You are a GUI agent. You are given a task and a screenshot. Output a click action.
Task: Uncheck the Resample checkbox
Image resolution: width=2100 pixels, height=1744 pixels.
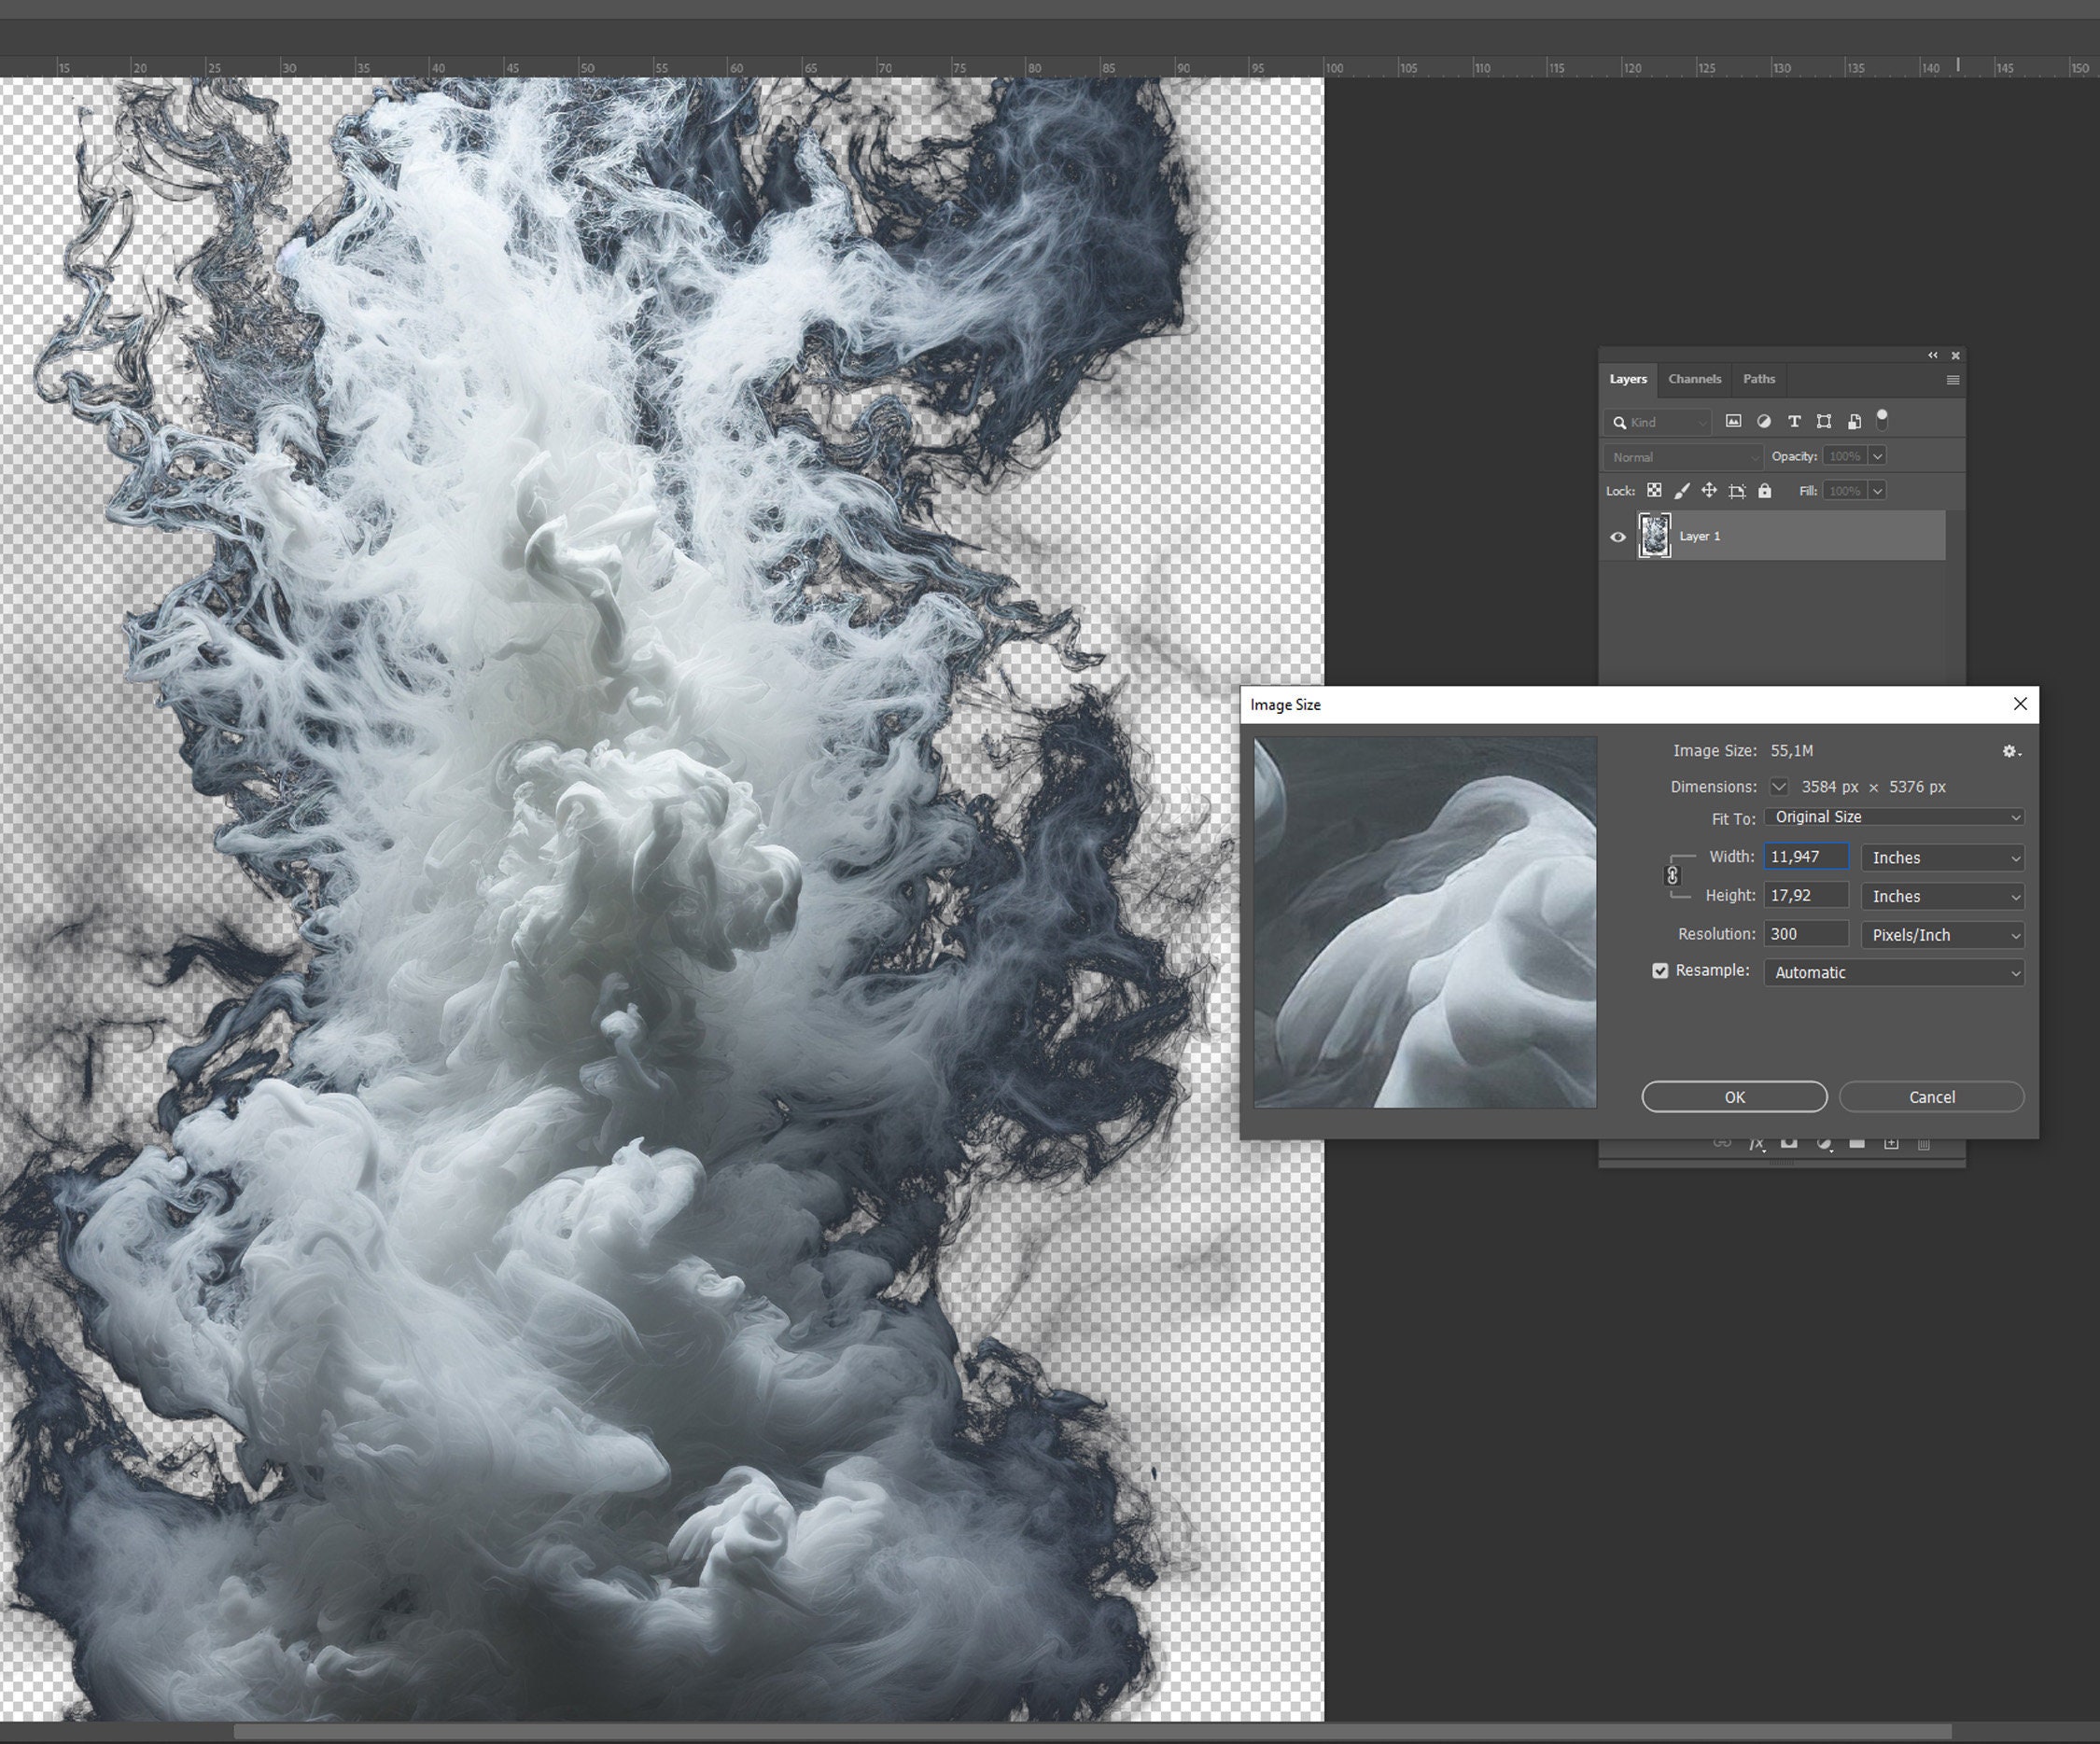click(1660, 970)
